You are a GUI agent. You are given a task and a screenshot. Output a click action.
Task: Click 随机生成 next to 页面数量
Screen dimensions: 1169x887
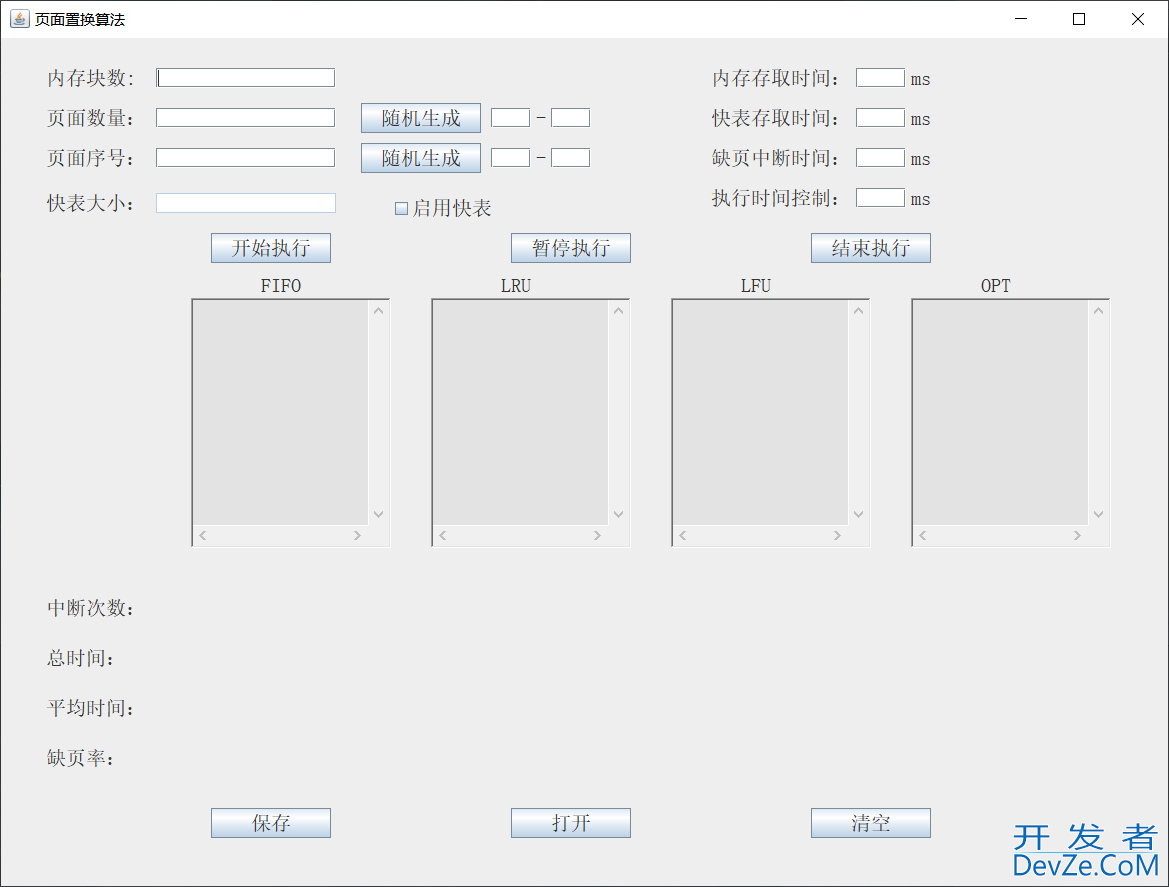420,118
